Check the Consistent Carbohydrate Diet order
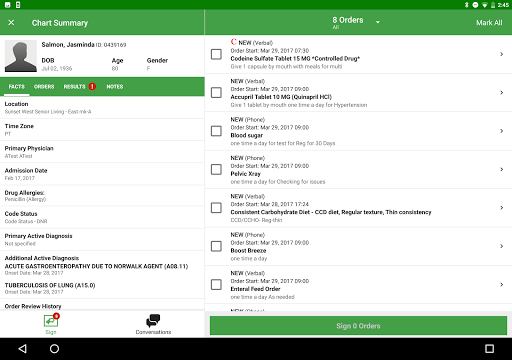The height and width of the screenshot is (360, 512). point(216,208)
